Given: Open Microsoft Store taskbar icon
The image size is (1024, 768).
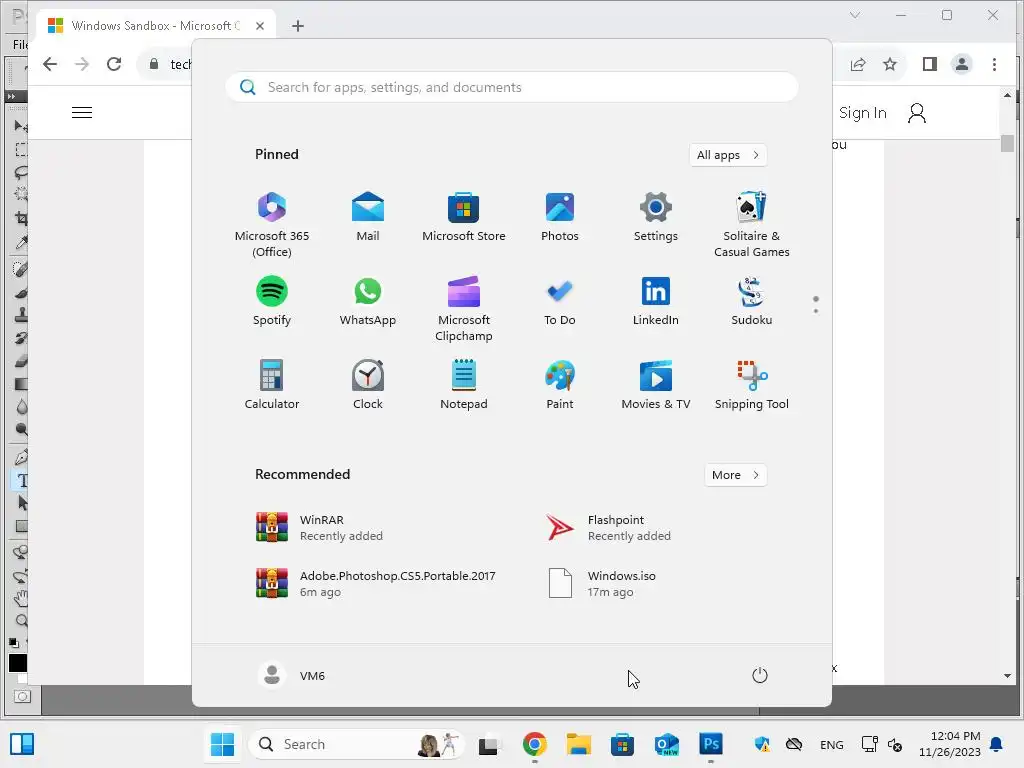Looking at the screenshot, I should tap(622, 744).
